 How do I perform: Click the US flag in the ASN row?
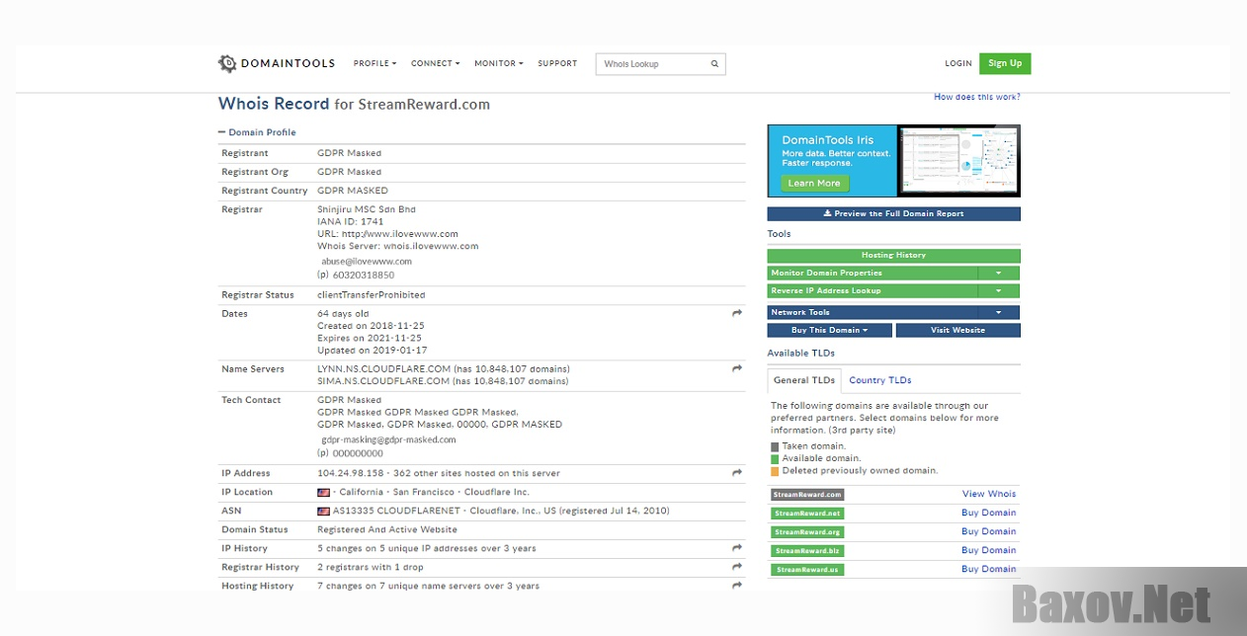[324, 511]
